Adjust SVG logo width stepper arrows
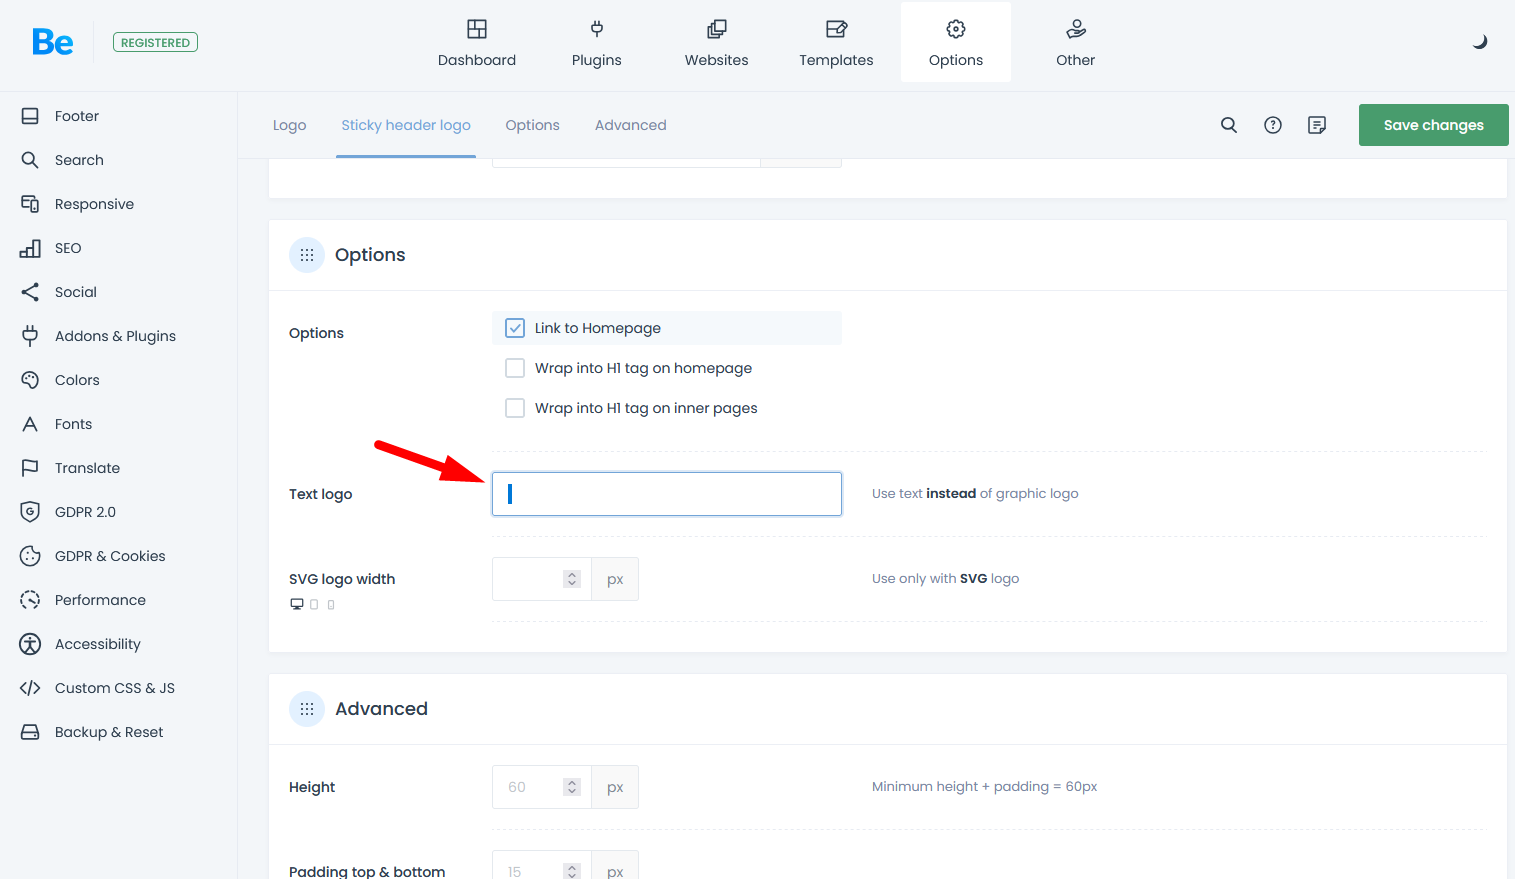The image size is (1515, 879). (x=572, y=579)
